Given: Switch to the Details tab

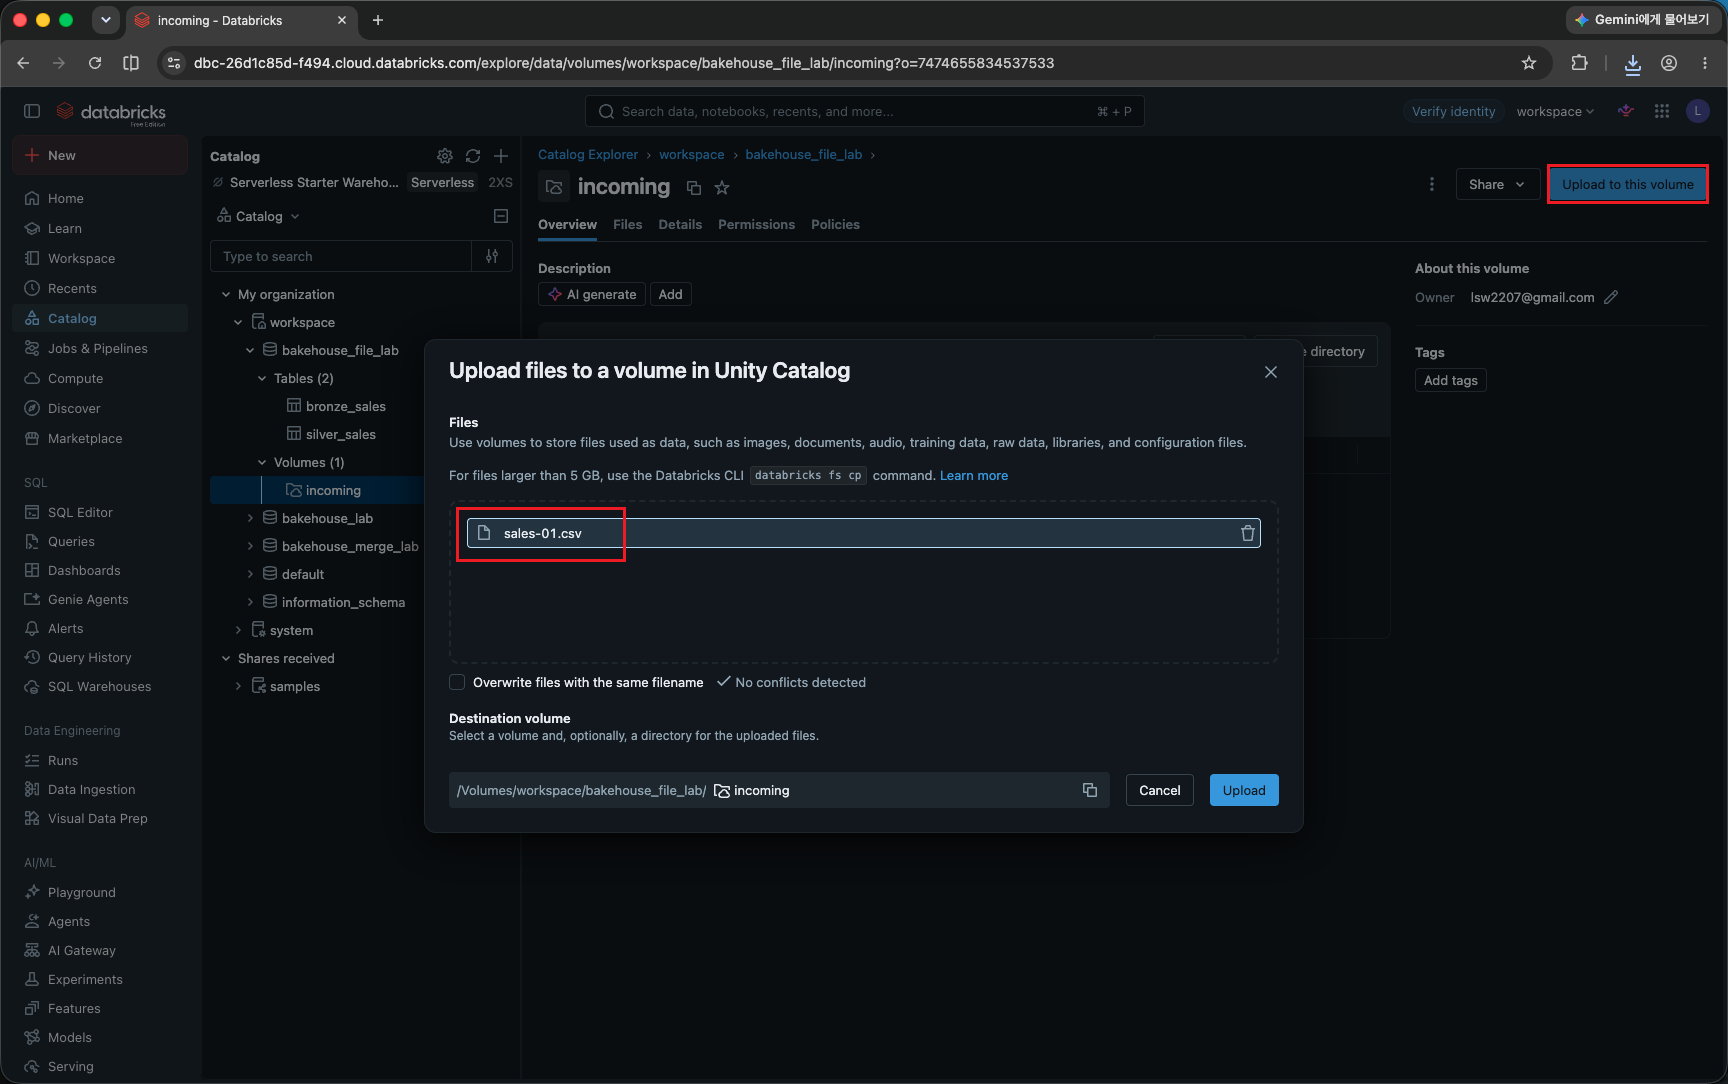Looking at the screenshot, I should (680, 224).
